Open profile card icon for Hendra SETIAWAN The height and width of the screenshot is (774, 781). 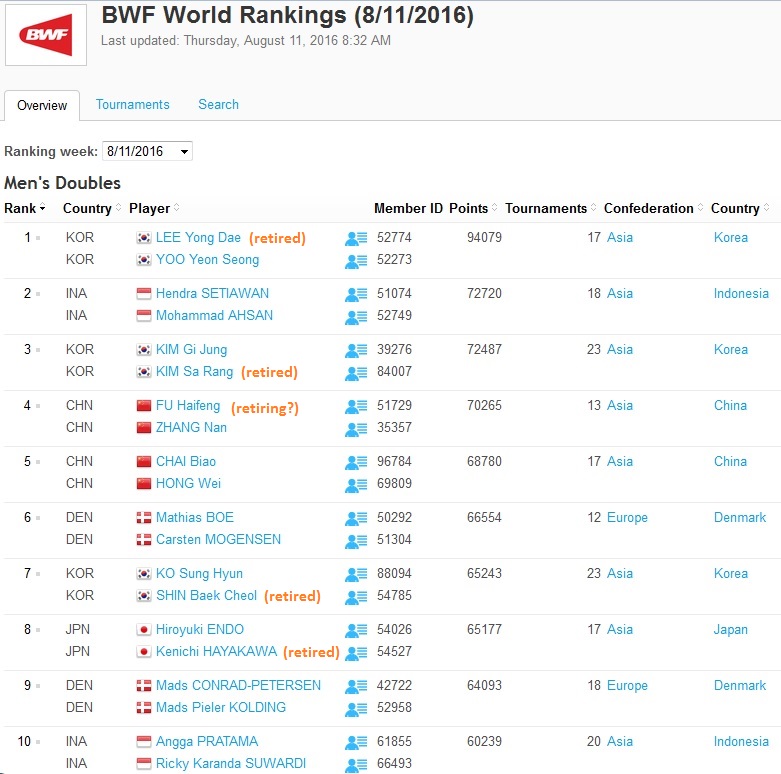pos(356,295)
